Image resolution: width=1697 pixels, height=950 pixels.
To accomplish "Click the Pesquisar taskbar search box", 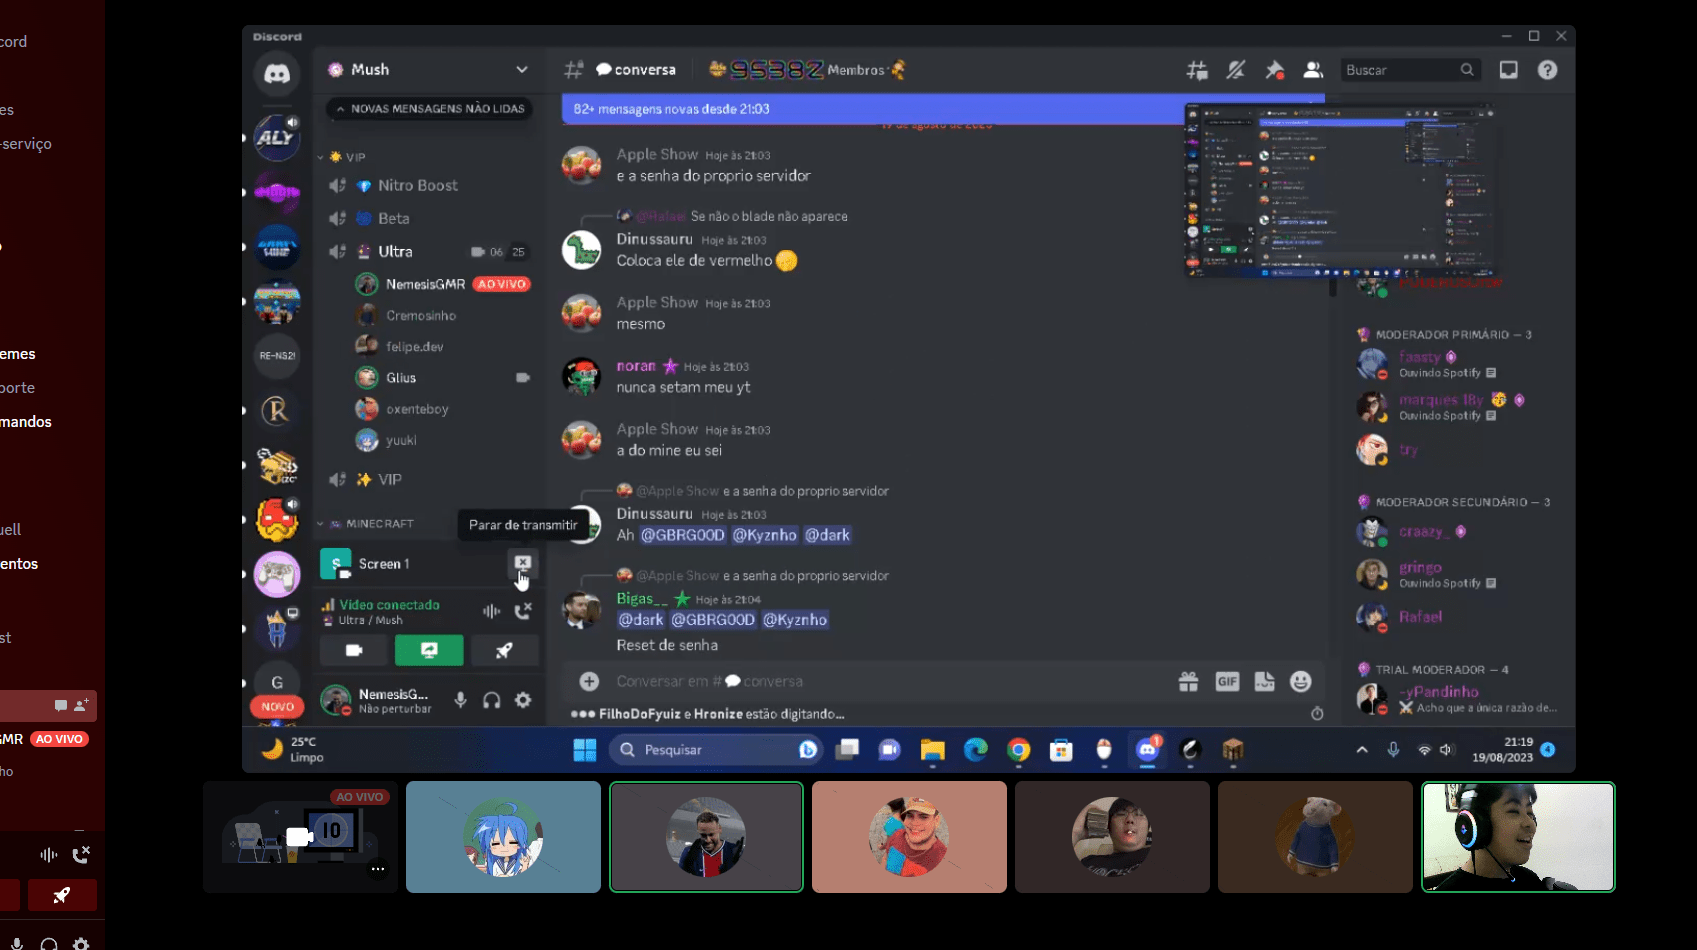I will (715, 750).
